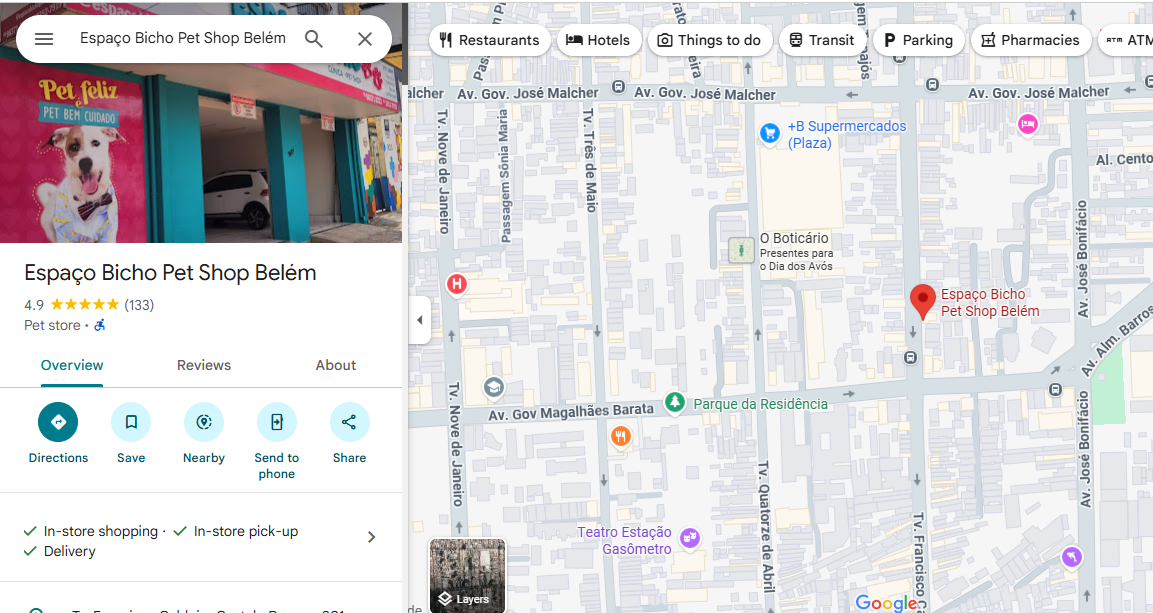Image resolution: width=1153 pixels, height=613 pixels.
Task: Click the +B Supermercados (Plaza) label
Action: point(846,135)
